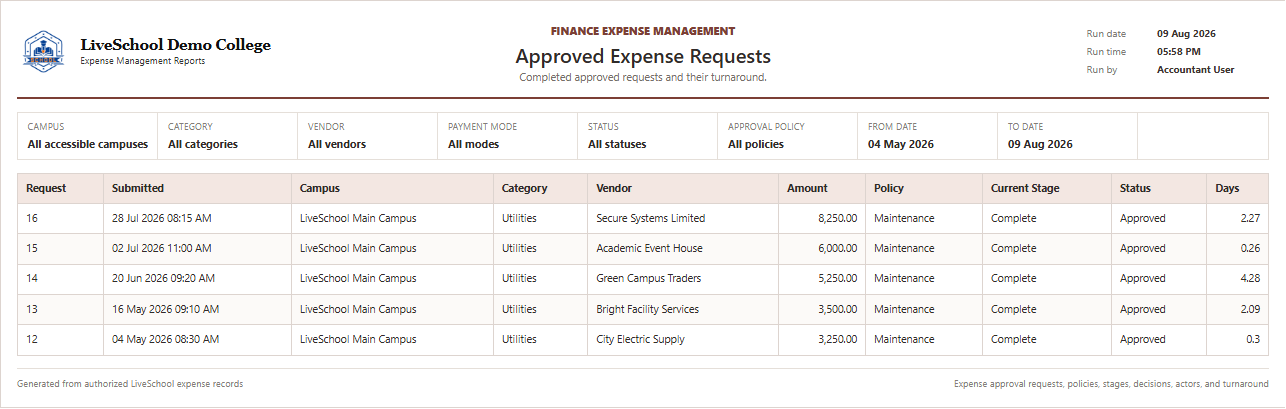This screenshot has height=409, width=1286.
Task: Click the LiveSchool Demo College logo
Action: pos(43,52)
